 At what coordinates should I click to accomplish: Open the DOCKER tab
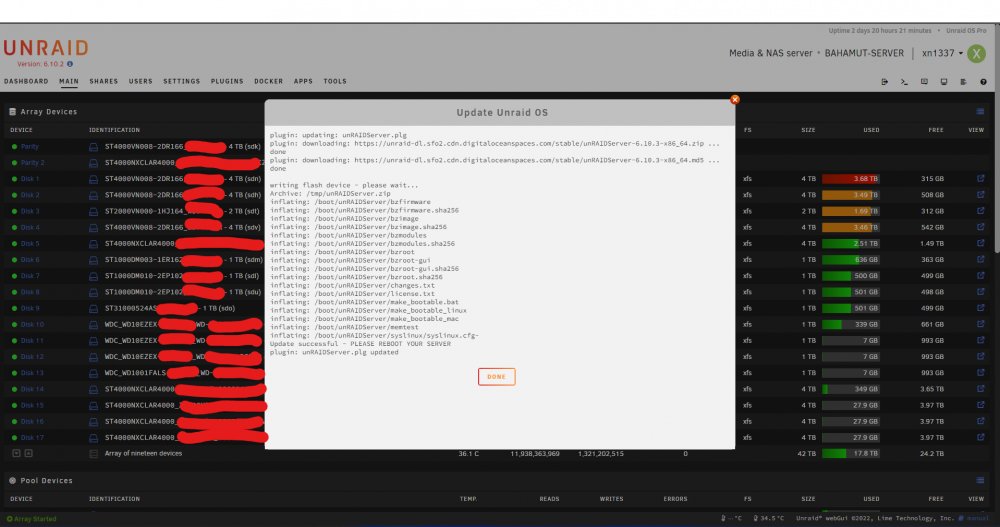268,82
